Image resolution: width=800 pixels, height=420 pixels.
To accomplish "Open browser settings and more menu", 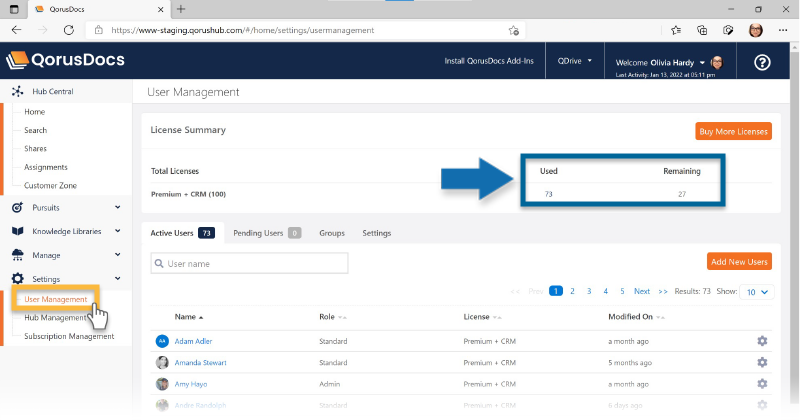I will pos(783,30).
